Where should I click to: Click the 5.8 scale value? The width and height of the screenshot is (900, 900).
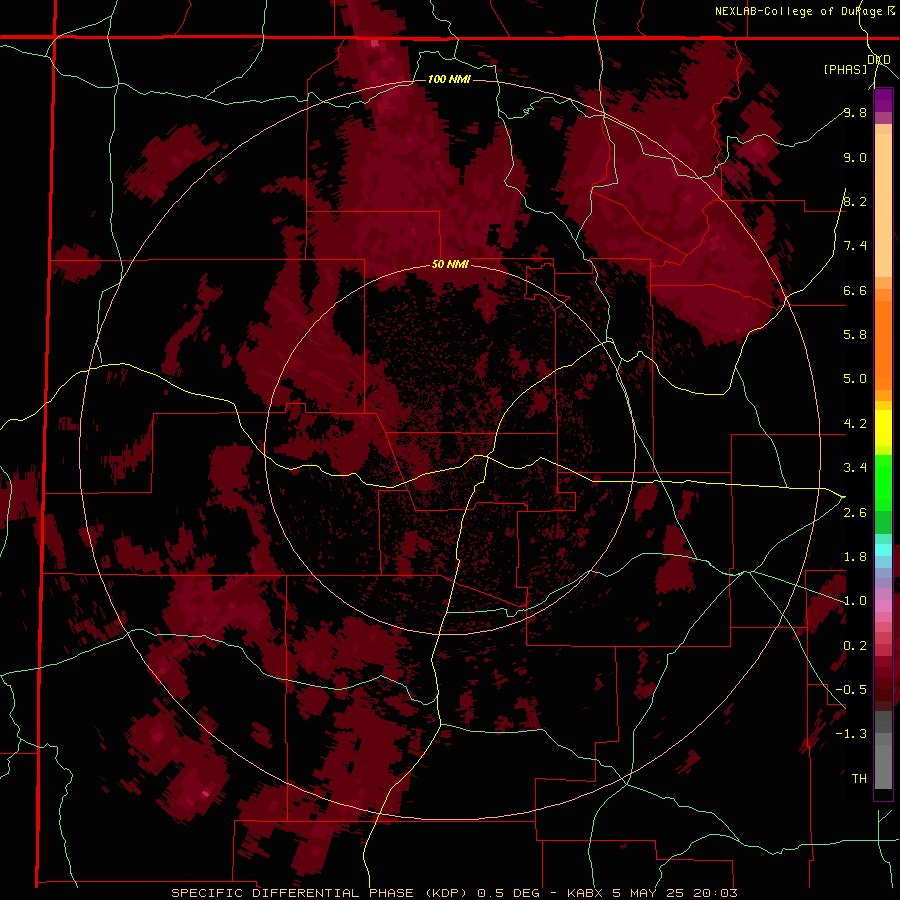point(855,335)
